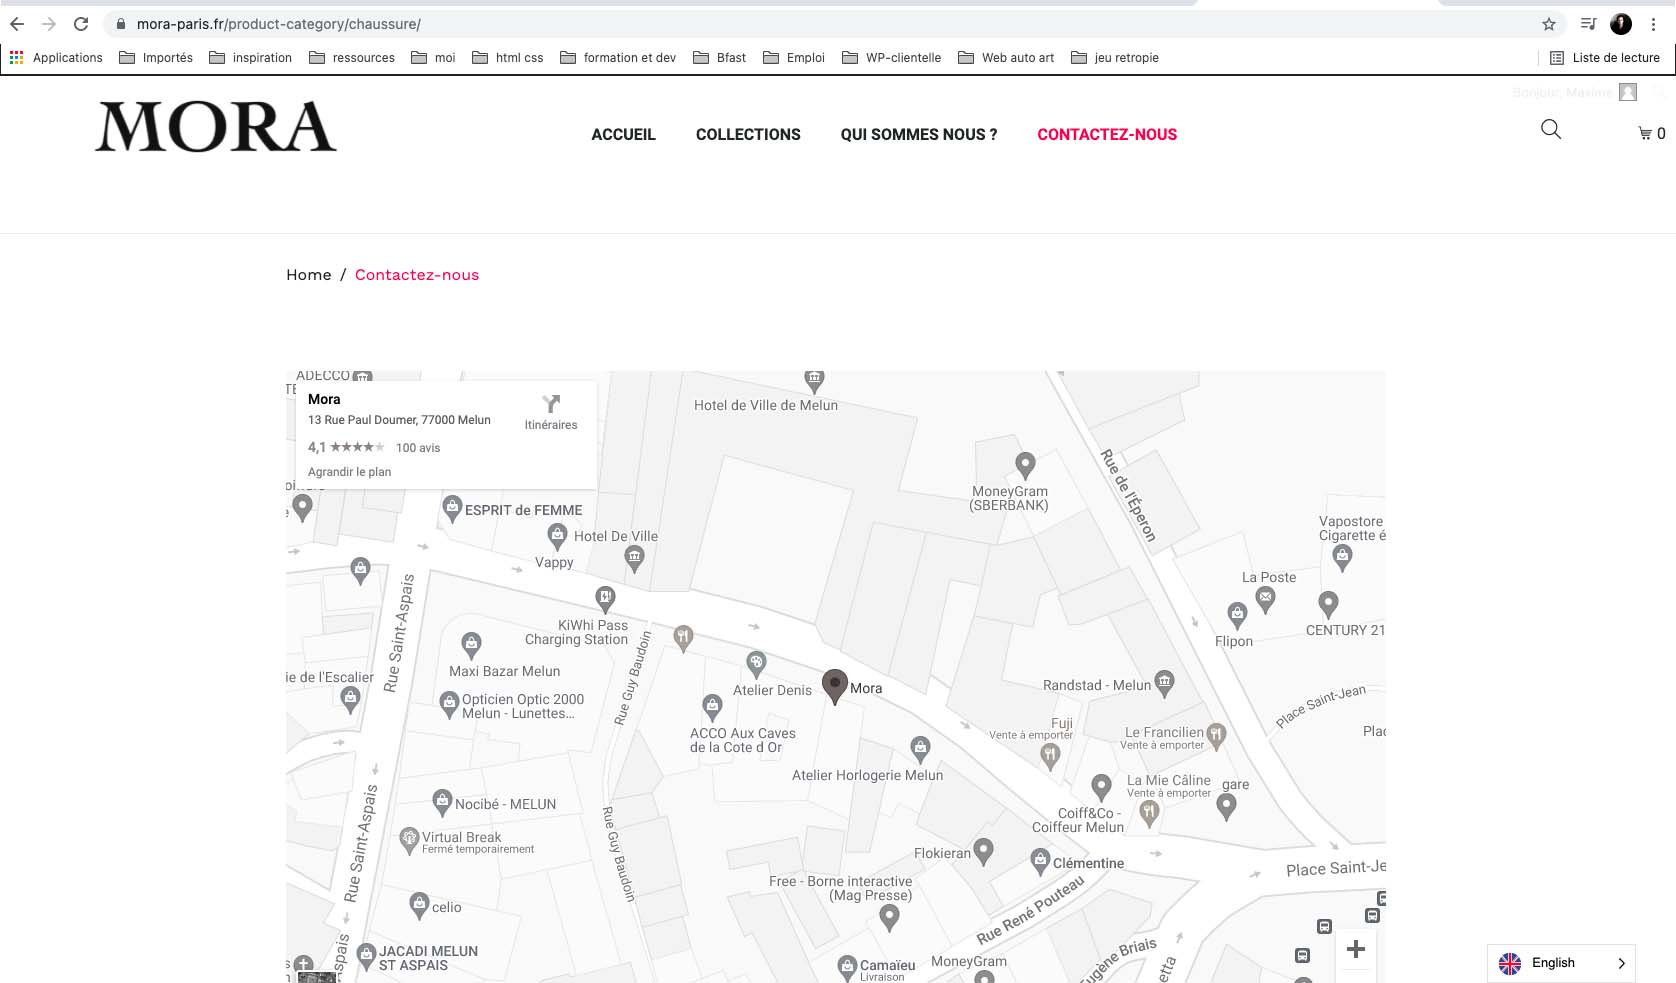Click the Clémentine shop marker
The image size is (1676, 983).
coord(1040,860)
